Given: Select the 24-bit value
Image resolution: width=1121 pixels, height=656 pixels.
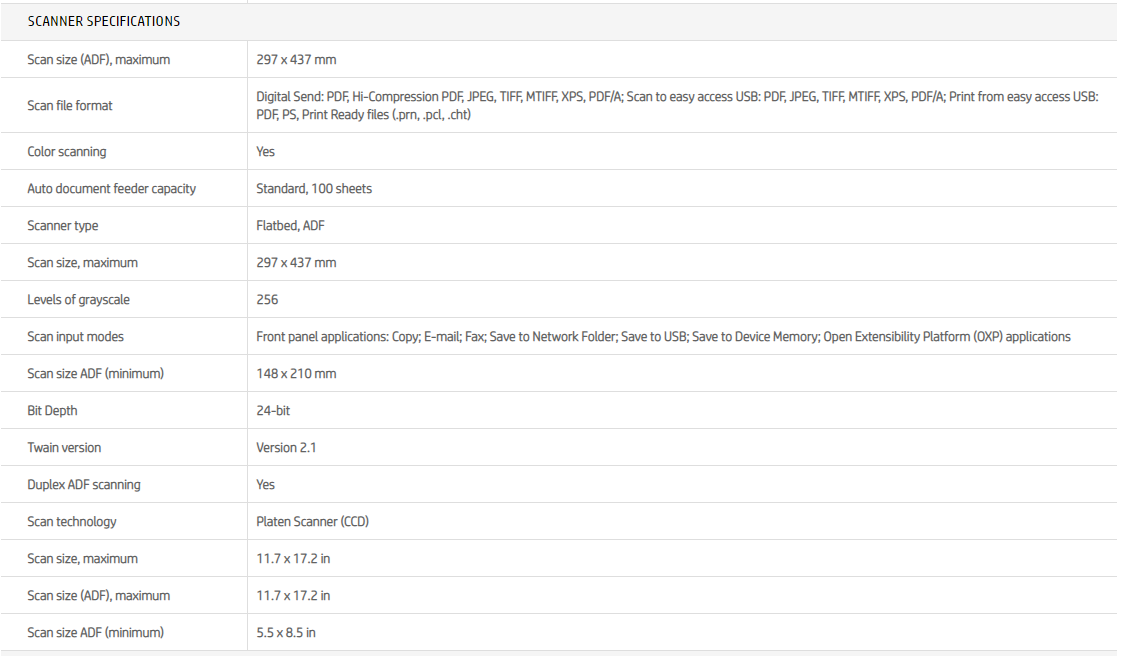Looking at the screenshot, I should pos(273,411).
